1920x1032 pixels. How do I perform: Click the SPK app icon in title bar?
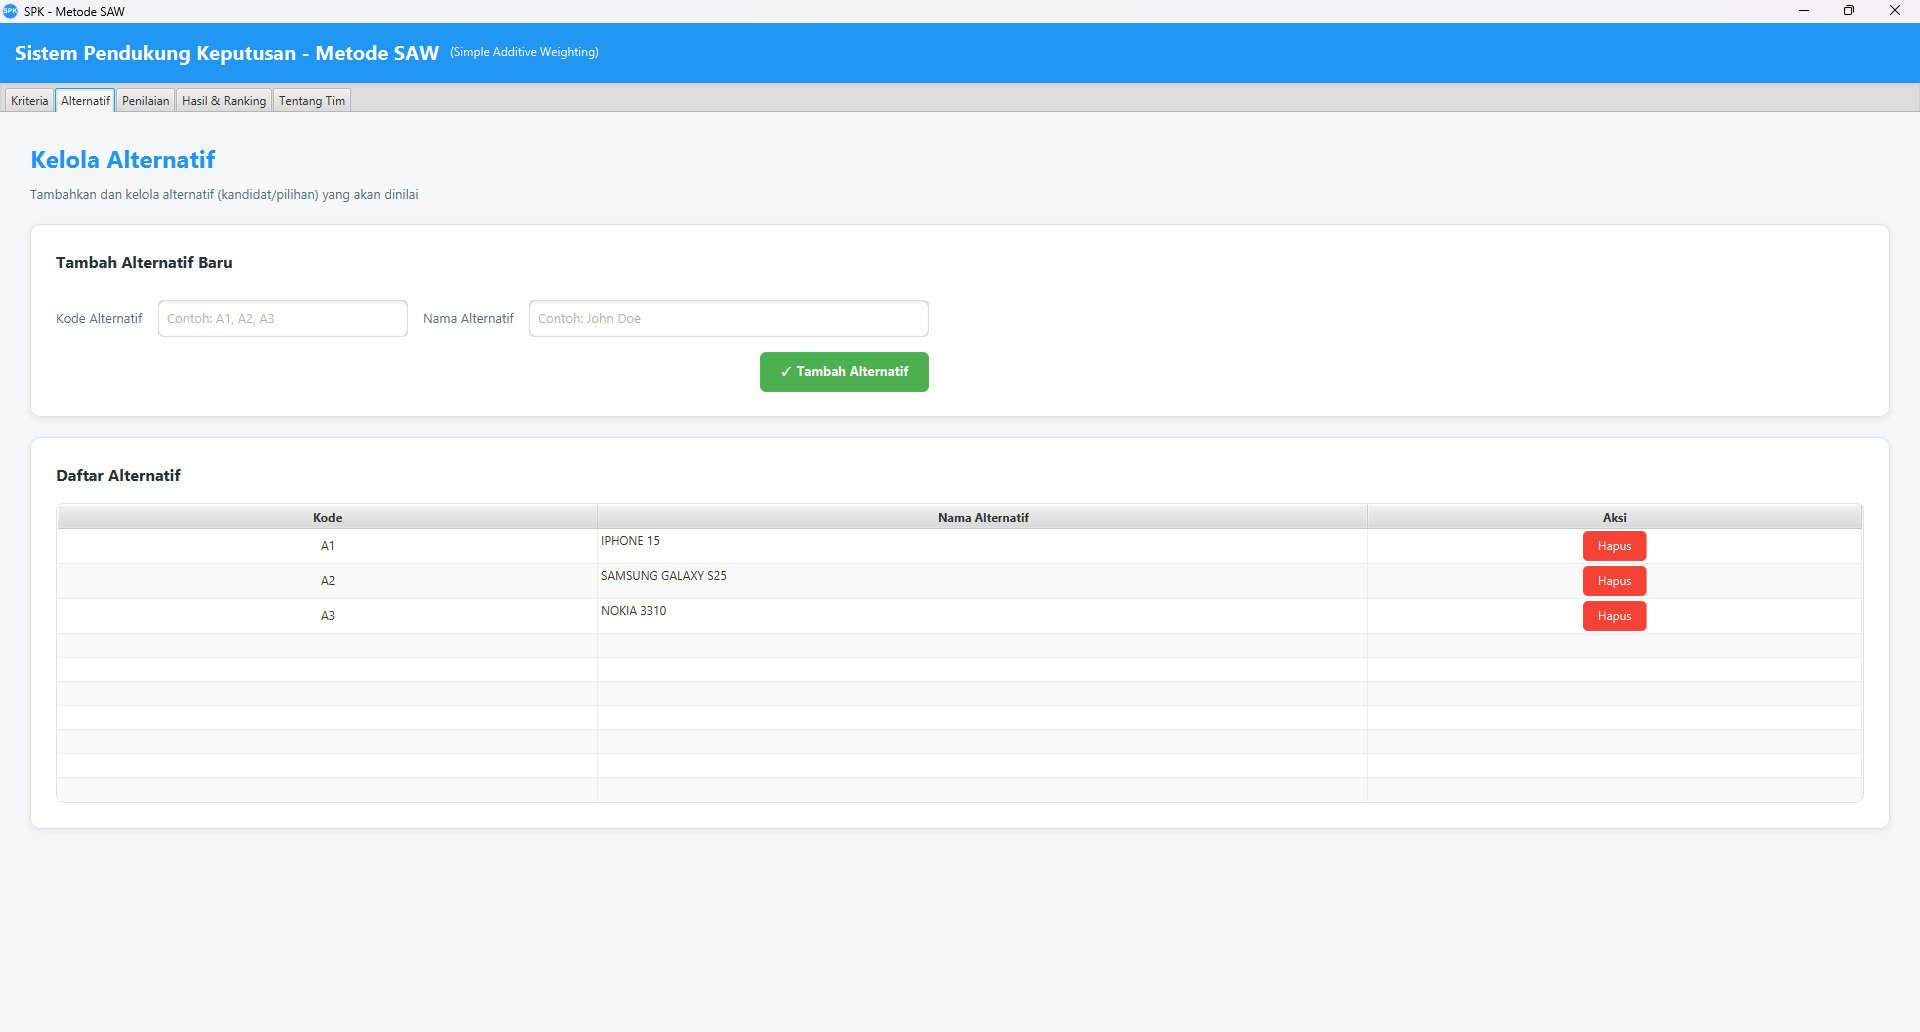10,11
